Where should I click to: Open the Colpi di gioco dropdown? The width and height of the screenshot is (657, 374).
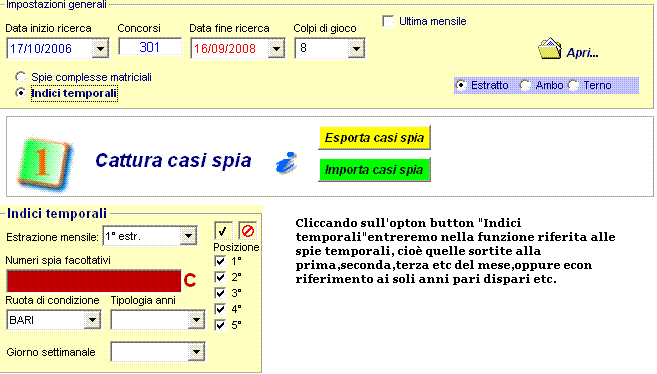(x=356, y=49)
